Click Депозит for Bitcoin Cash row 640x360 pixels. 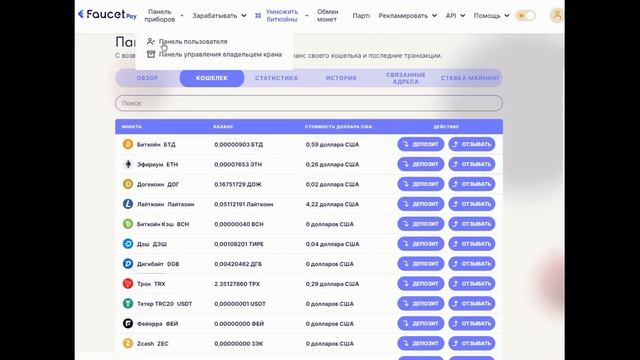point(420,224)
